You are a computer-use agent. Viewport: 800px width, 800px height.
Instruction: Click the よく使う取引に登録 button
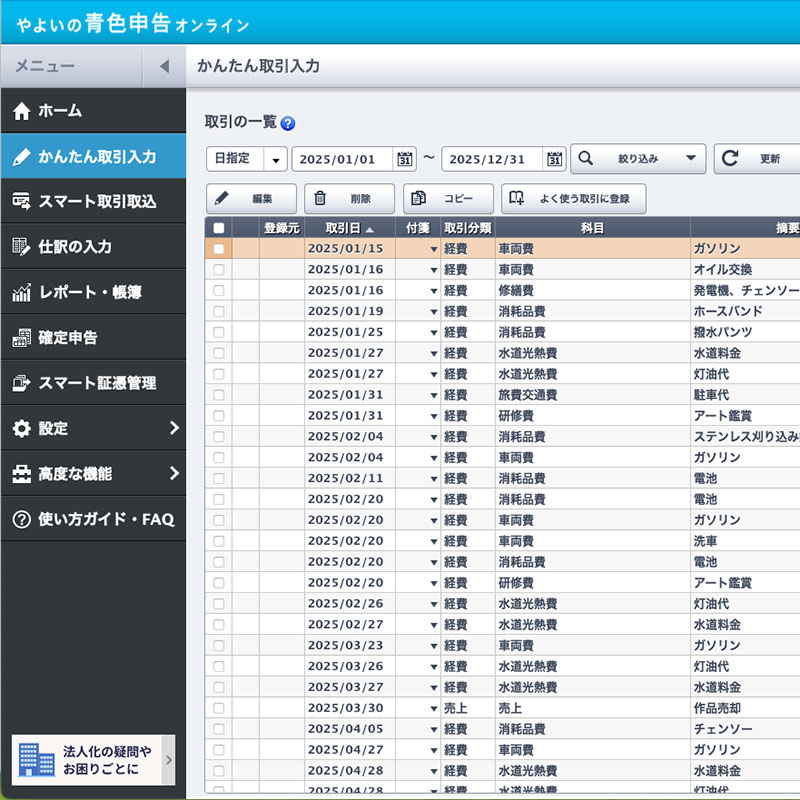coord(573,198)
